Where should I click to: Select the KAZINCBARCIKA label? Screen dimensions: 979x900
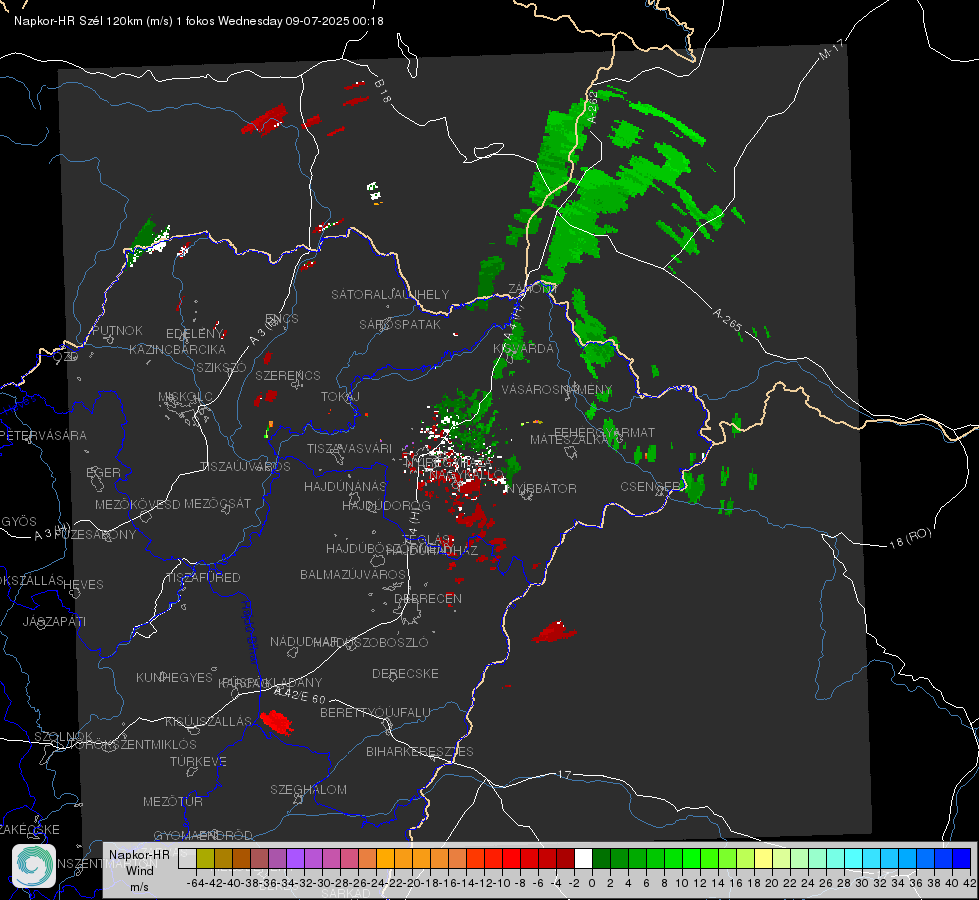(177, 350)
